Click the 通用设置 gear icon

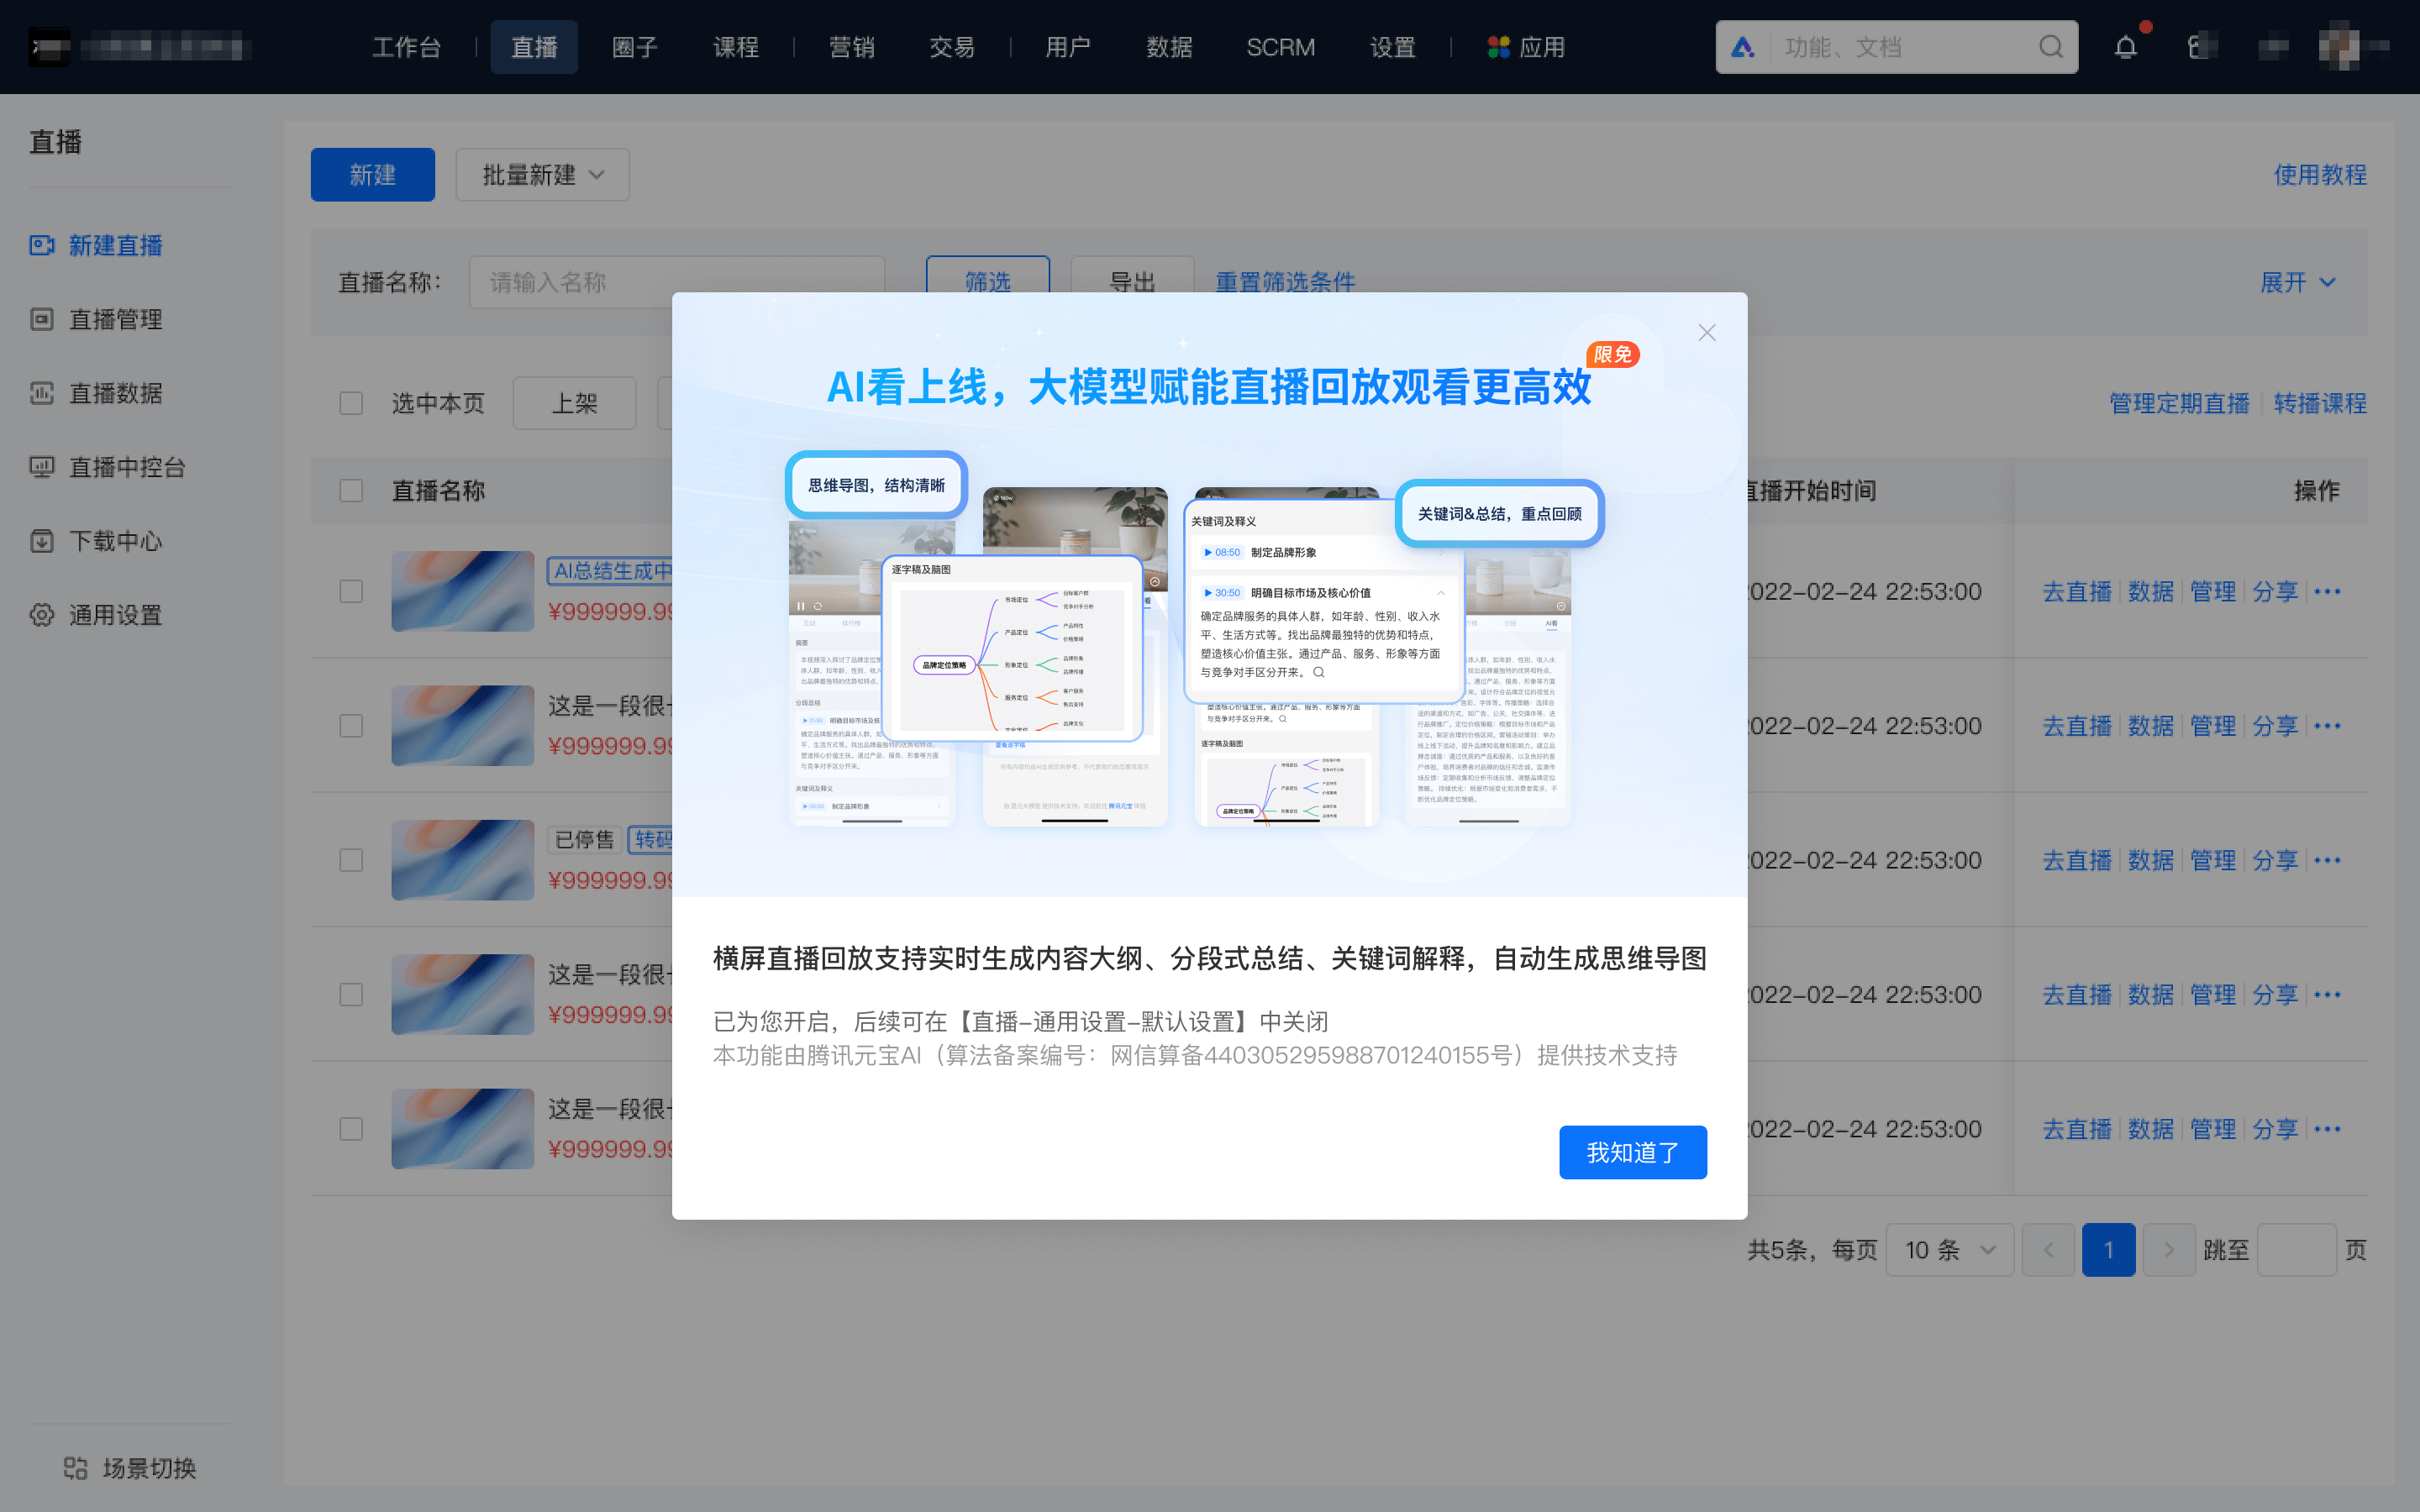point(42,615)
